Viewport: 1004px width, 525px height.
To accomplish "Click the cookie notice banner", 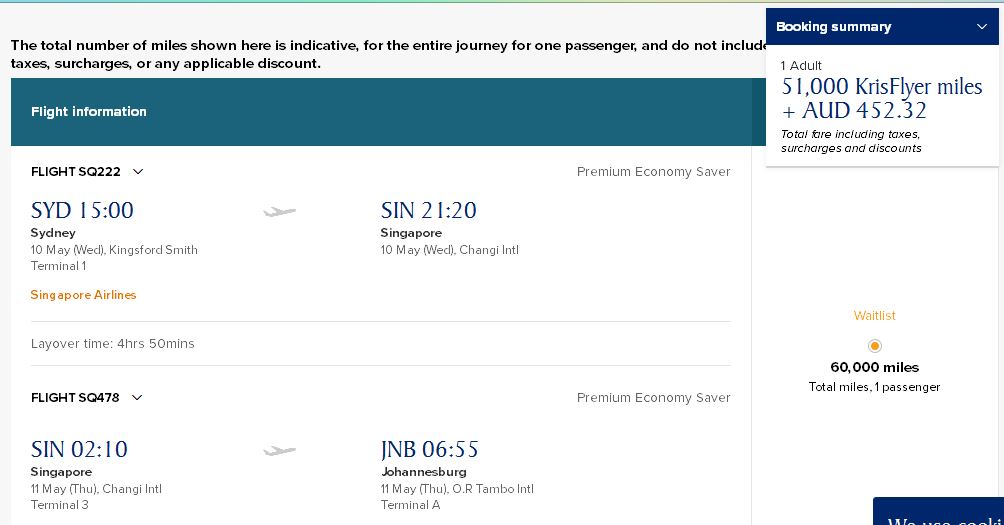I will [x=939, y=511].
